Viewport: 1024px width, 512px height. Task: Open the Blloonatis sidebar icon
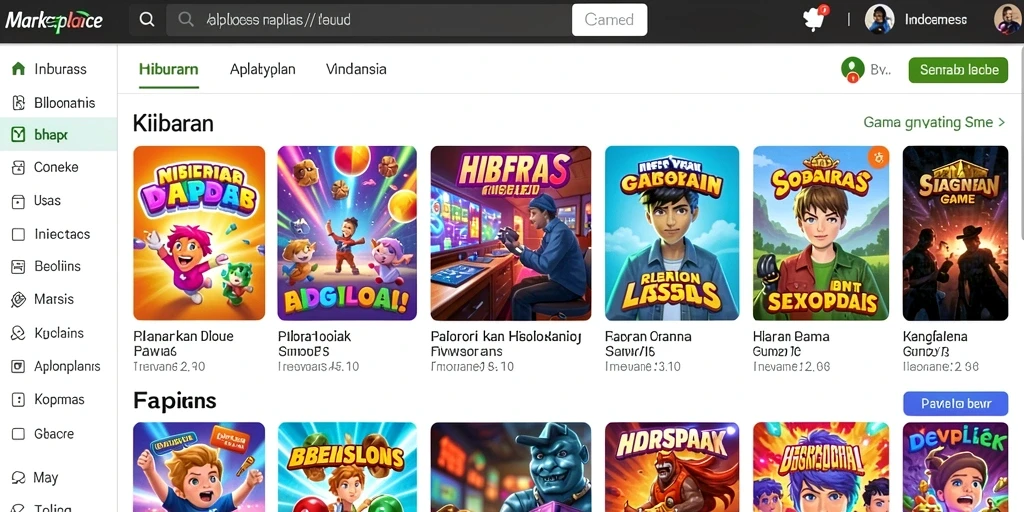tap(18, 103)
